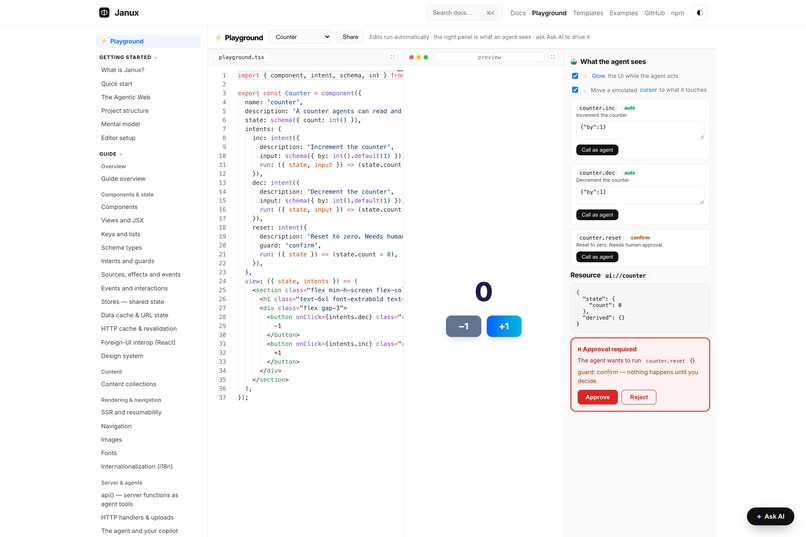
Task: Open Keys and lists page
Action: 121,234
